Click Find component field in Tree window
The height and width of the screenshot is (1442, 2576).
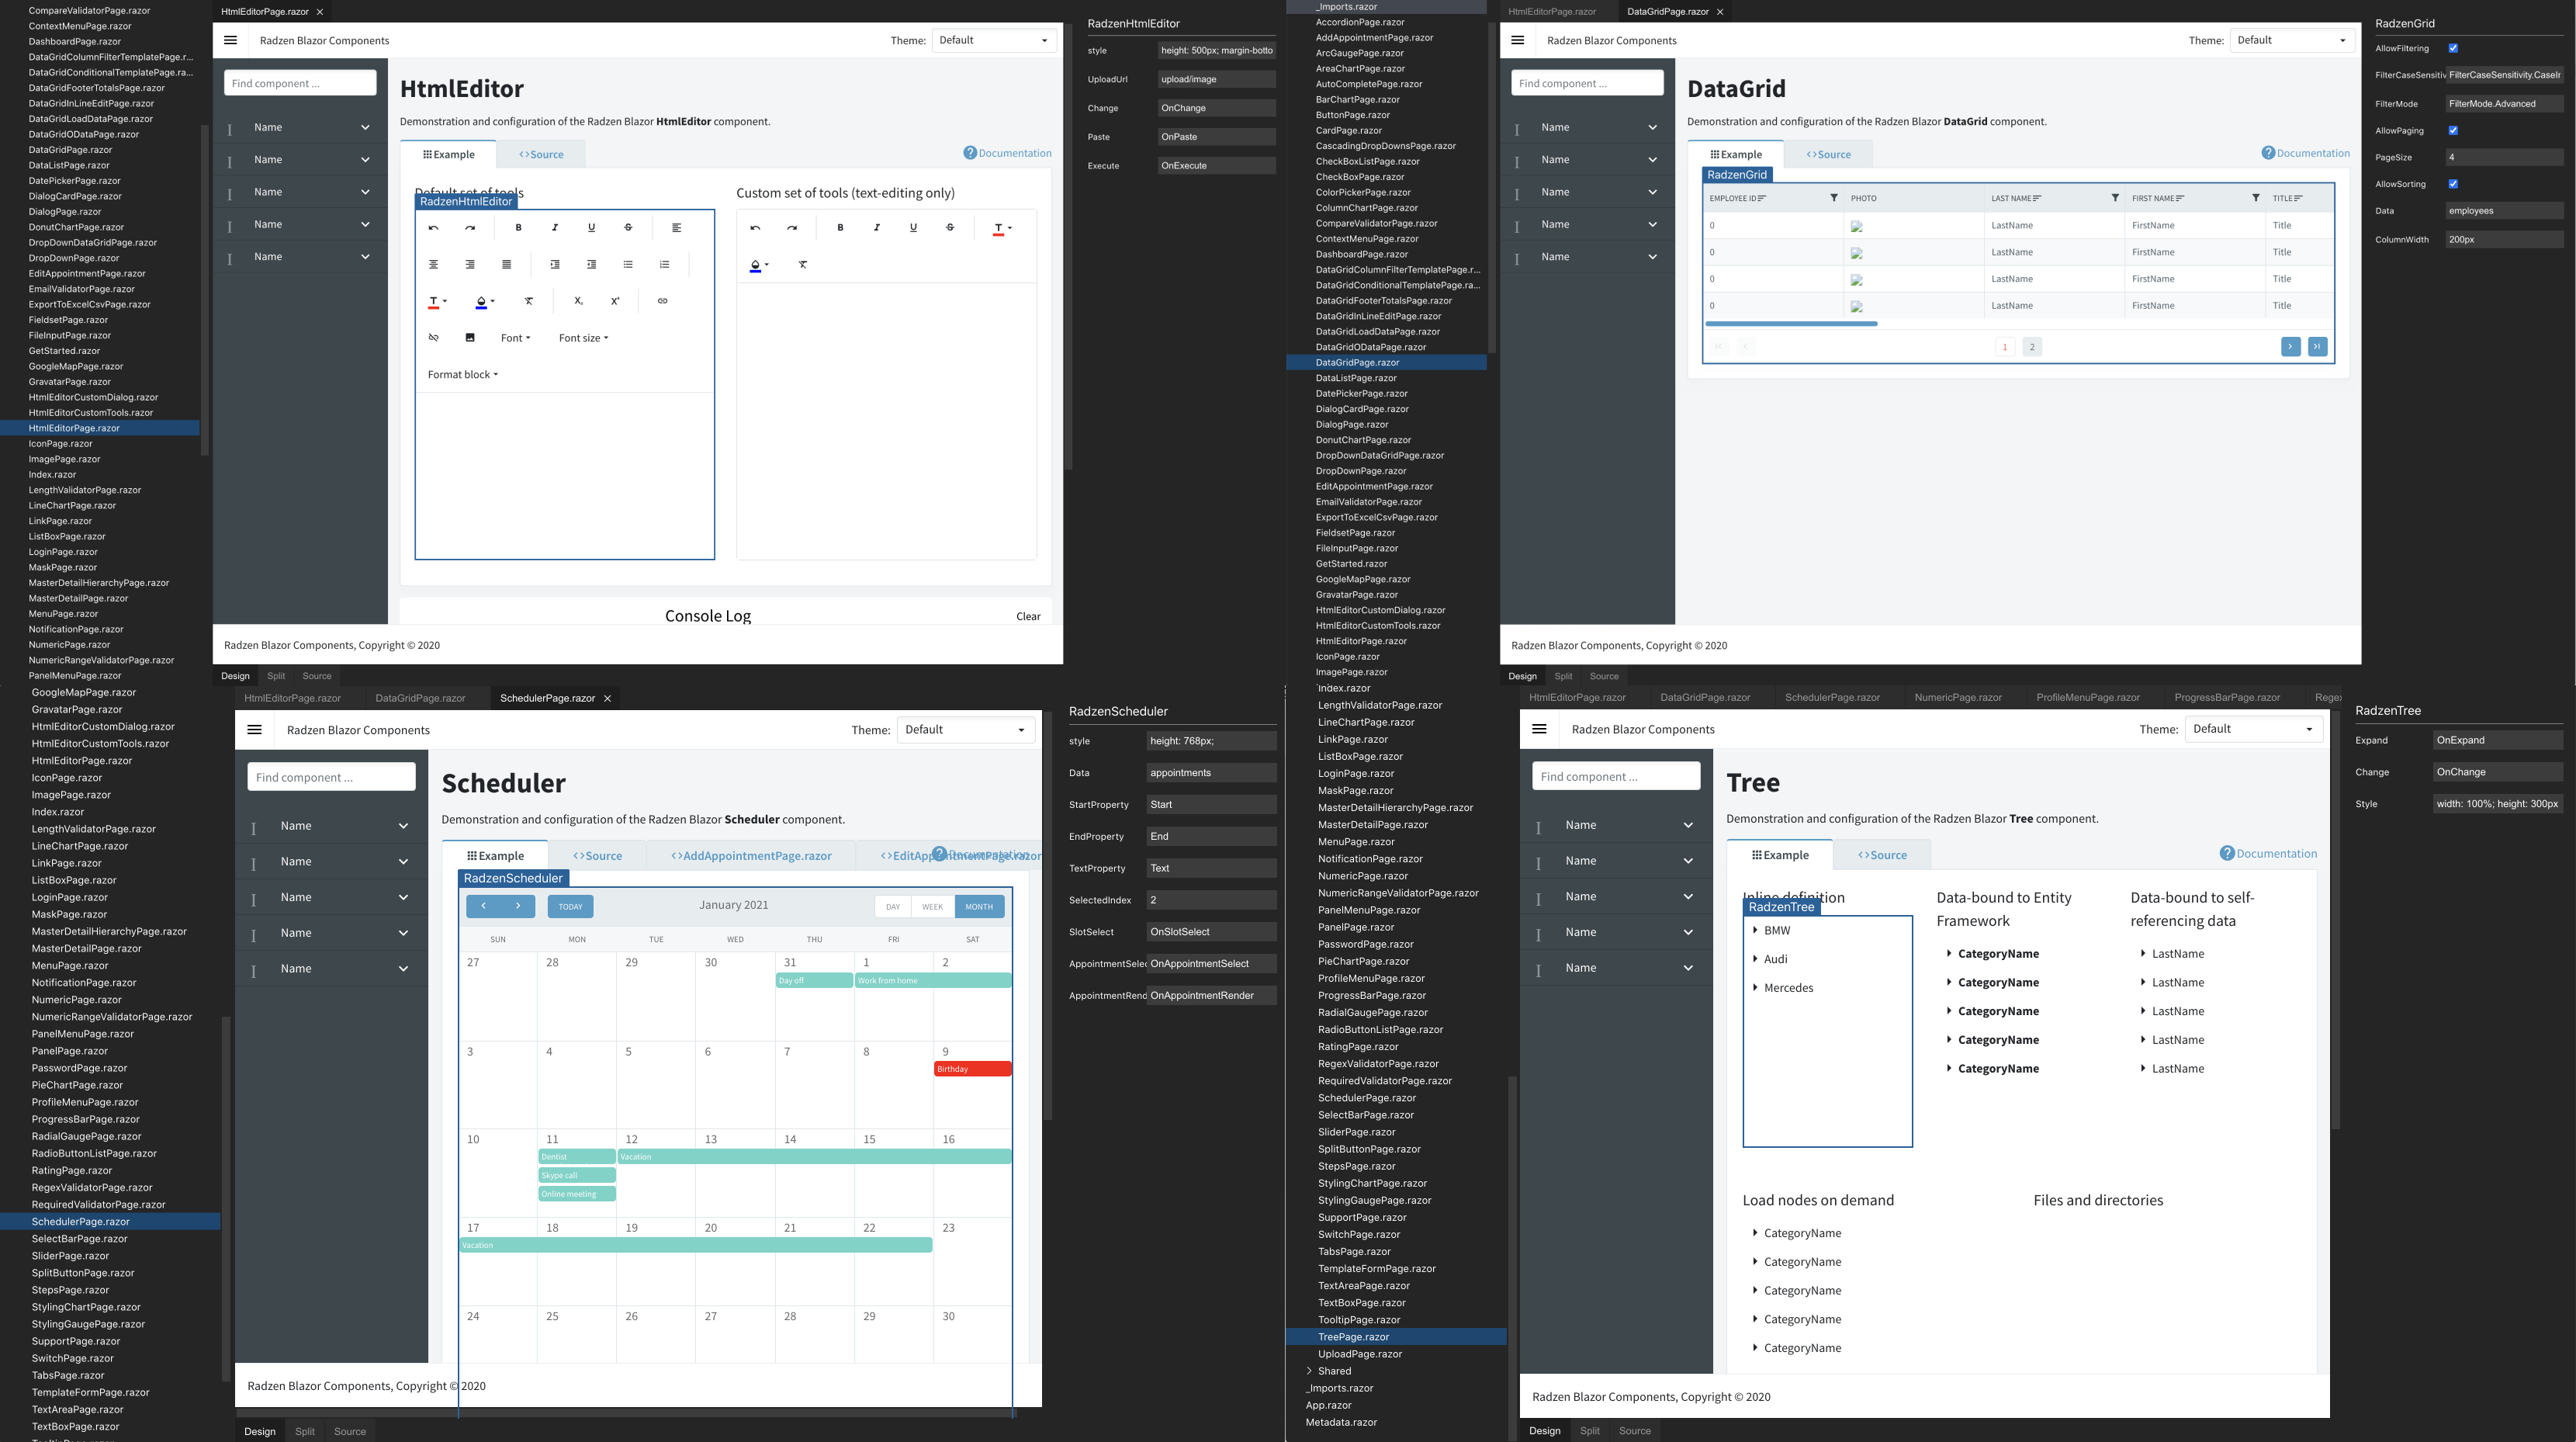[1616, 776]
